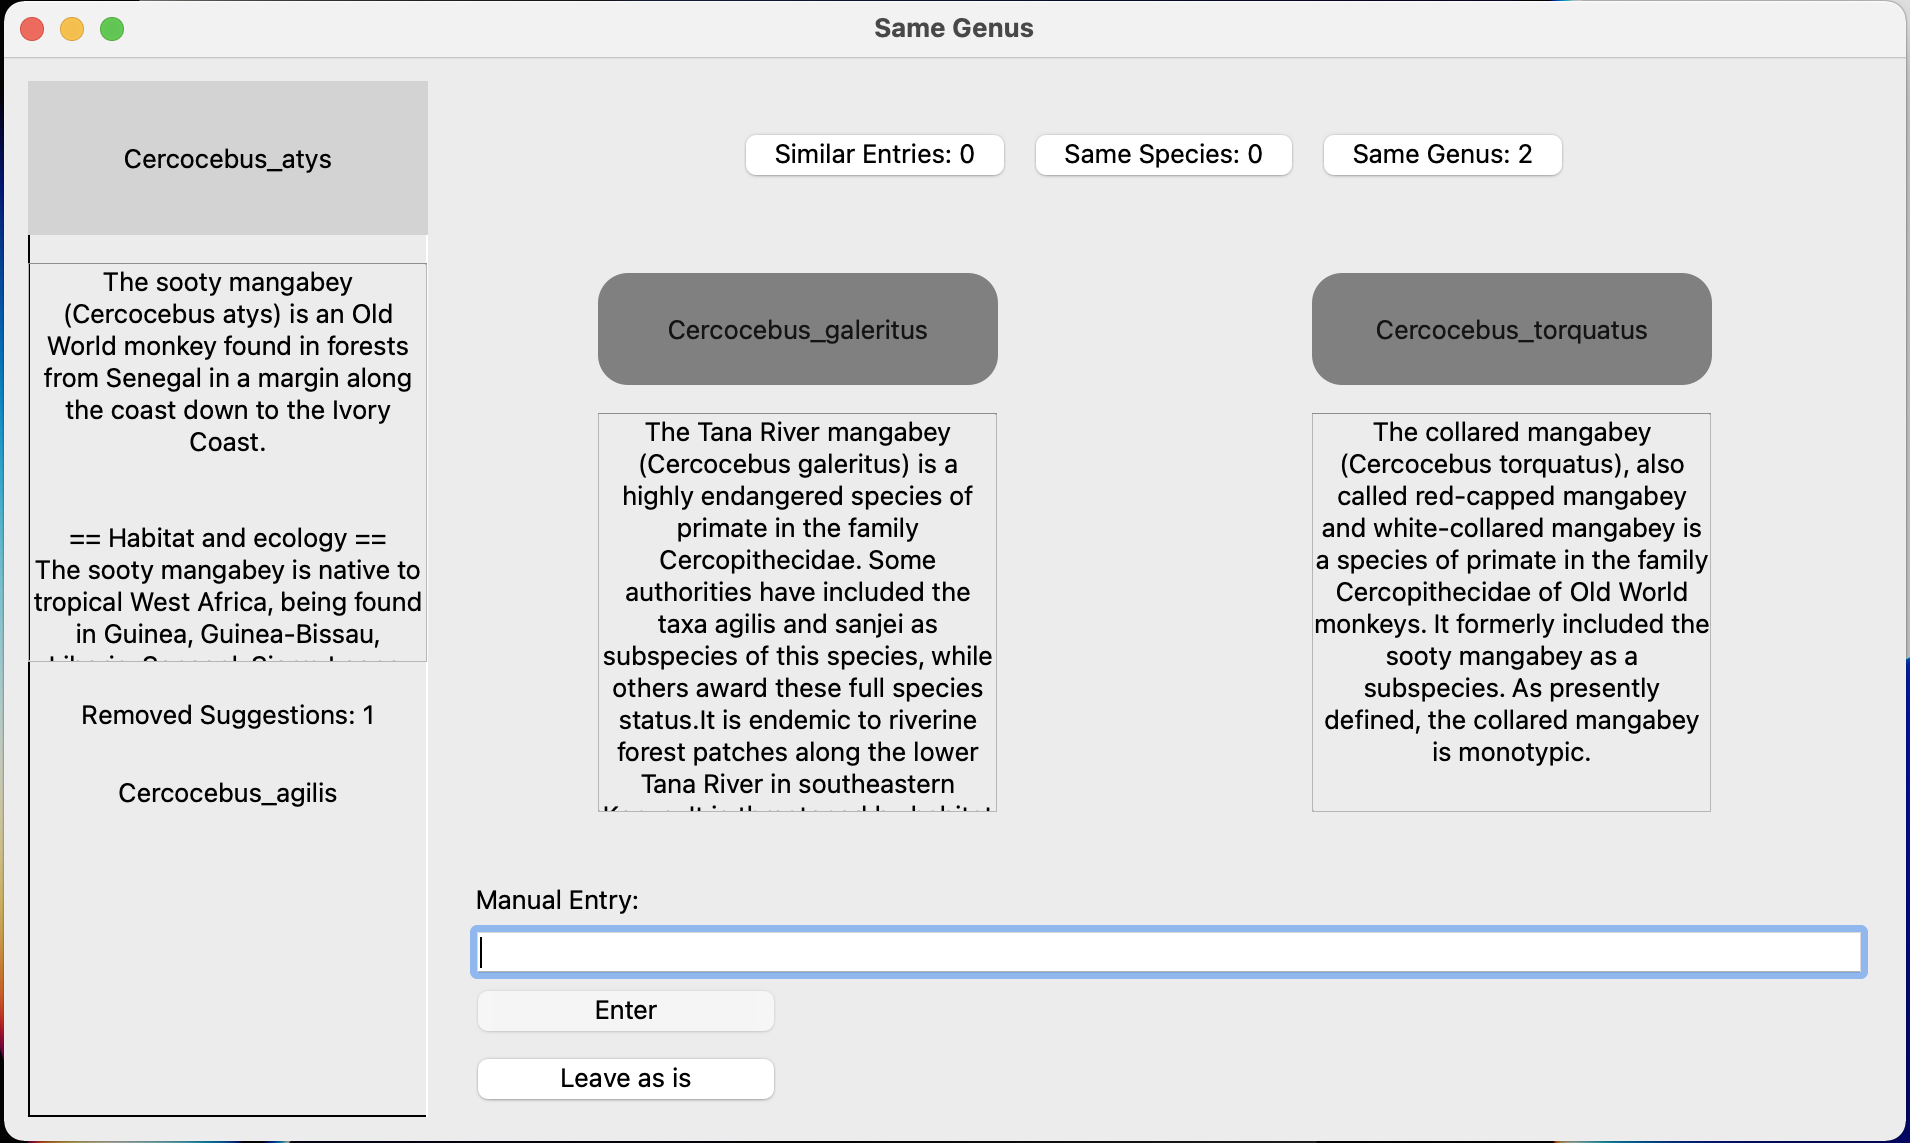Click the Same Genus counter
The width and height of the screenshot is (1910, 1143).
[1441, 154]
